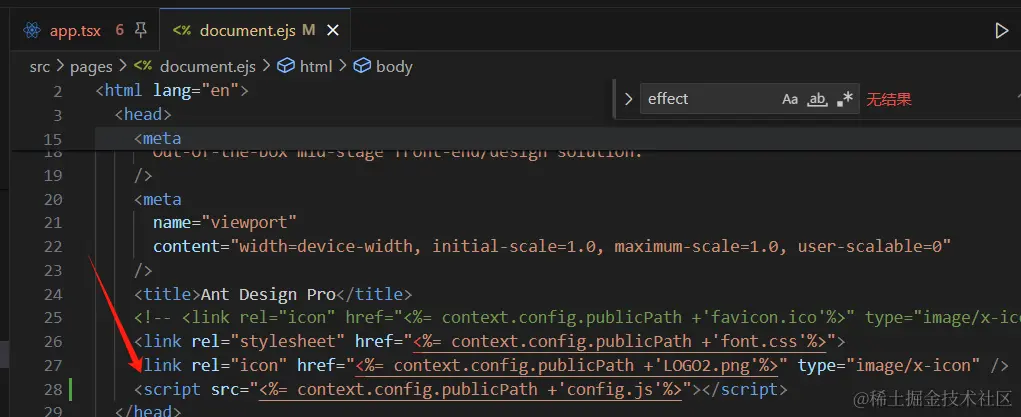Click line number 20 in the gutter
This screenshot has width=1021, height=417.
click(53, 199)
